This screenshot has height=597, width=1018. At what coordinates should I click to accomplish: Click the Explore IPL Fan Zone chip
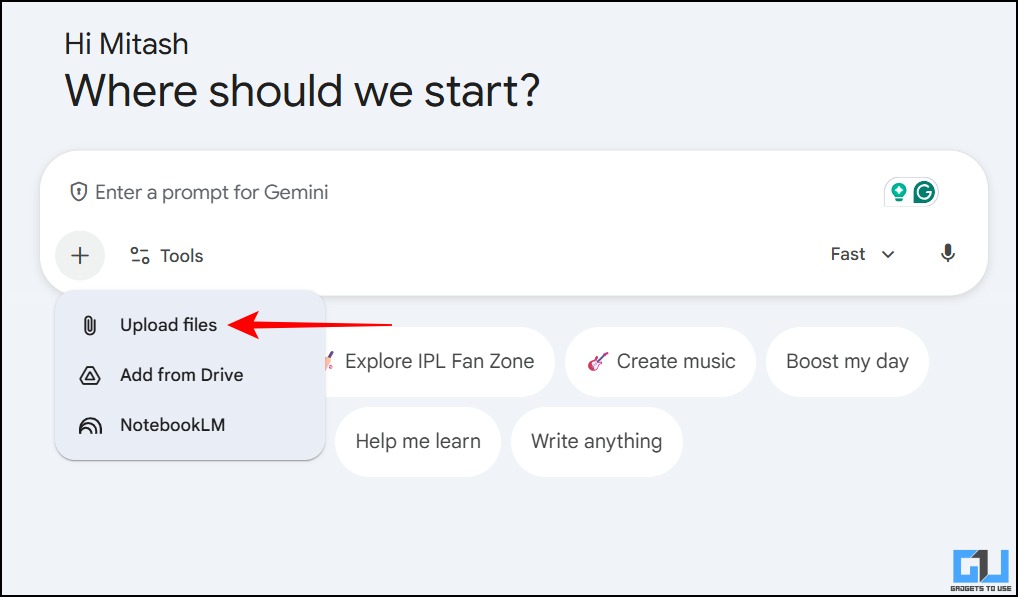tap(438, 362)
